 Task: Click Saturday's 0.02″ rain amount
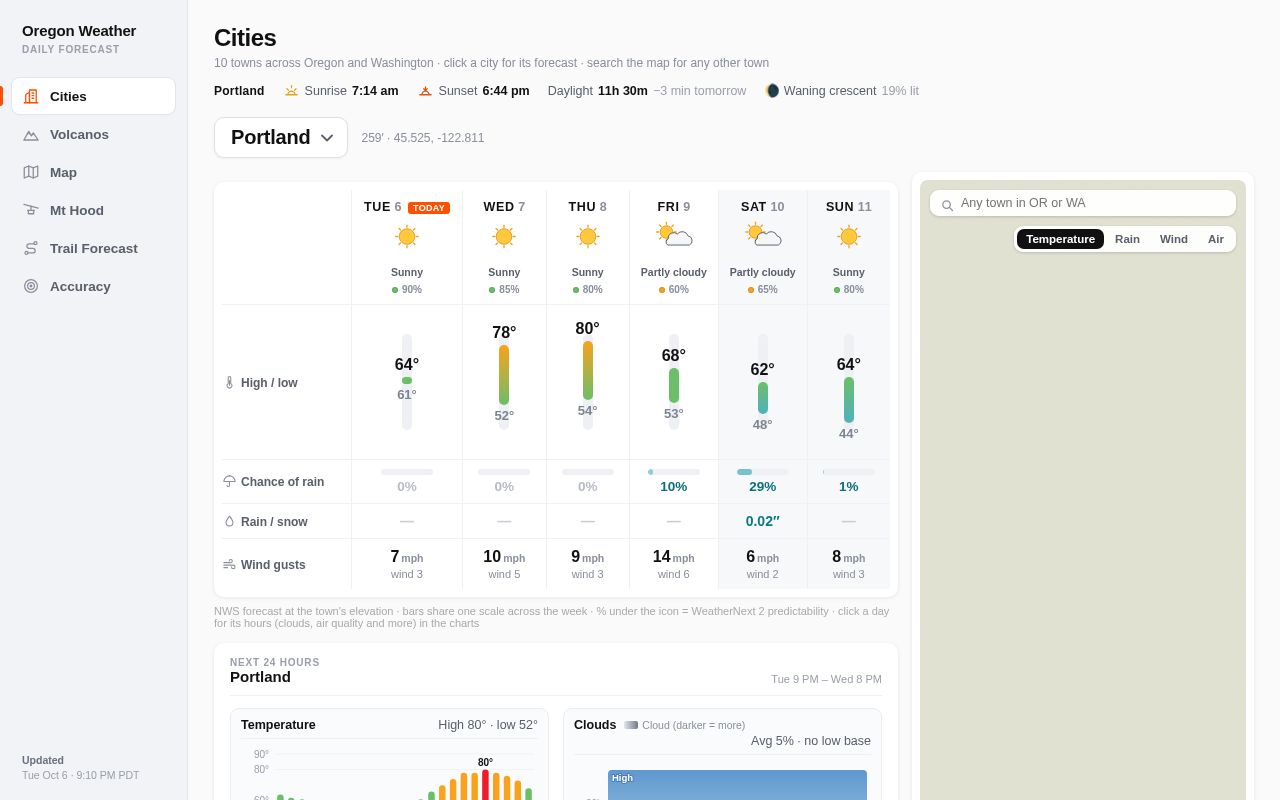point(763,521)
